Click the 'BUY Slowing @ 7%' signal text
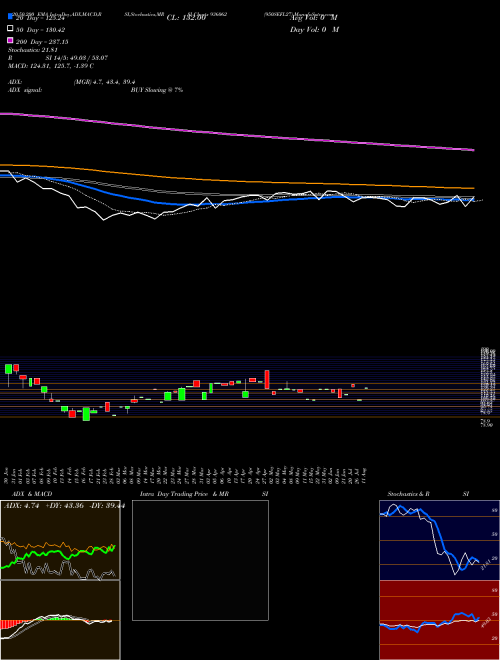The image size is (500, 660). click(x=157, y=90)
